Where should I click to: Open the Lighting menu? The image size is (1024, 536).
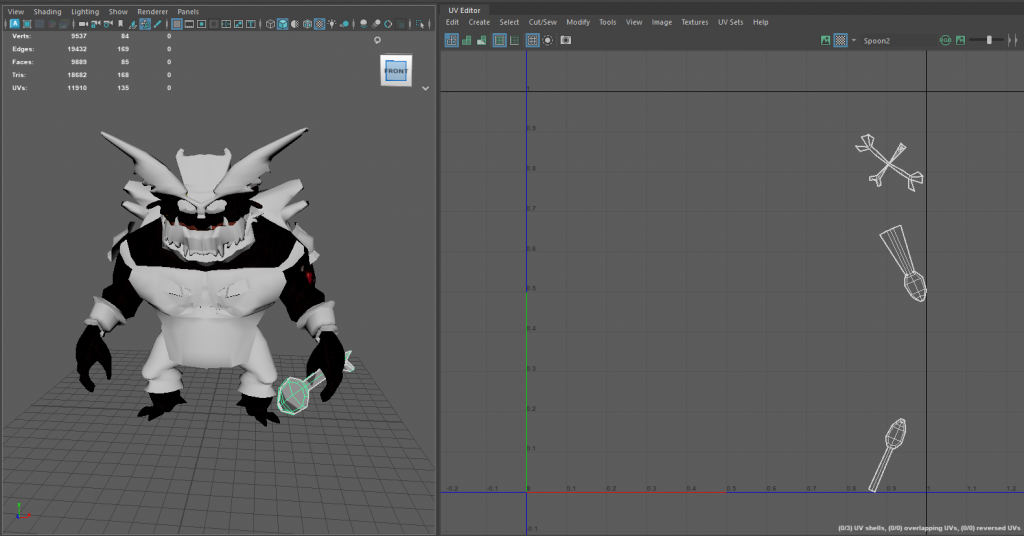point(85,12)
